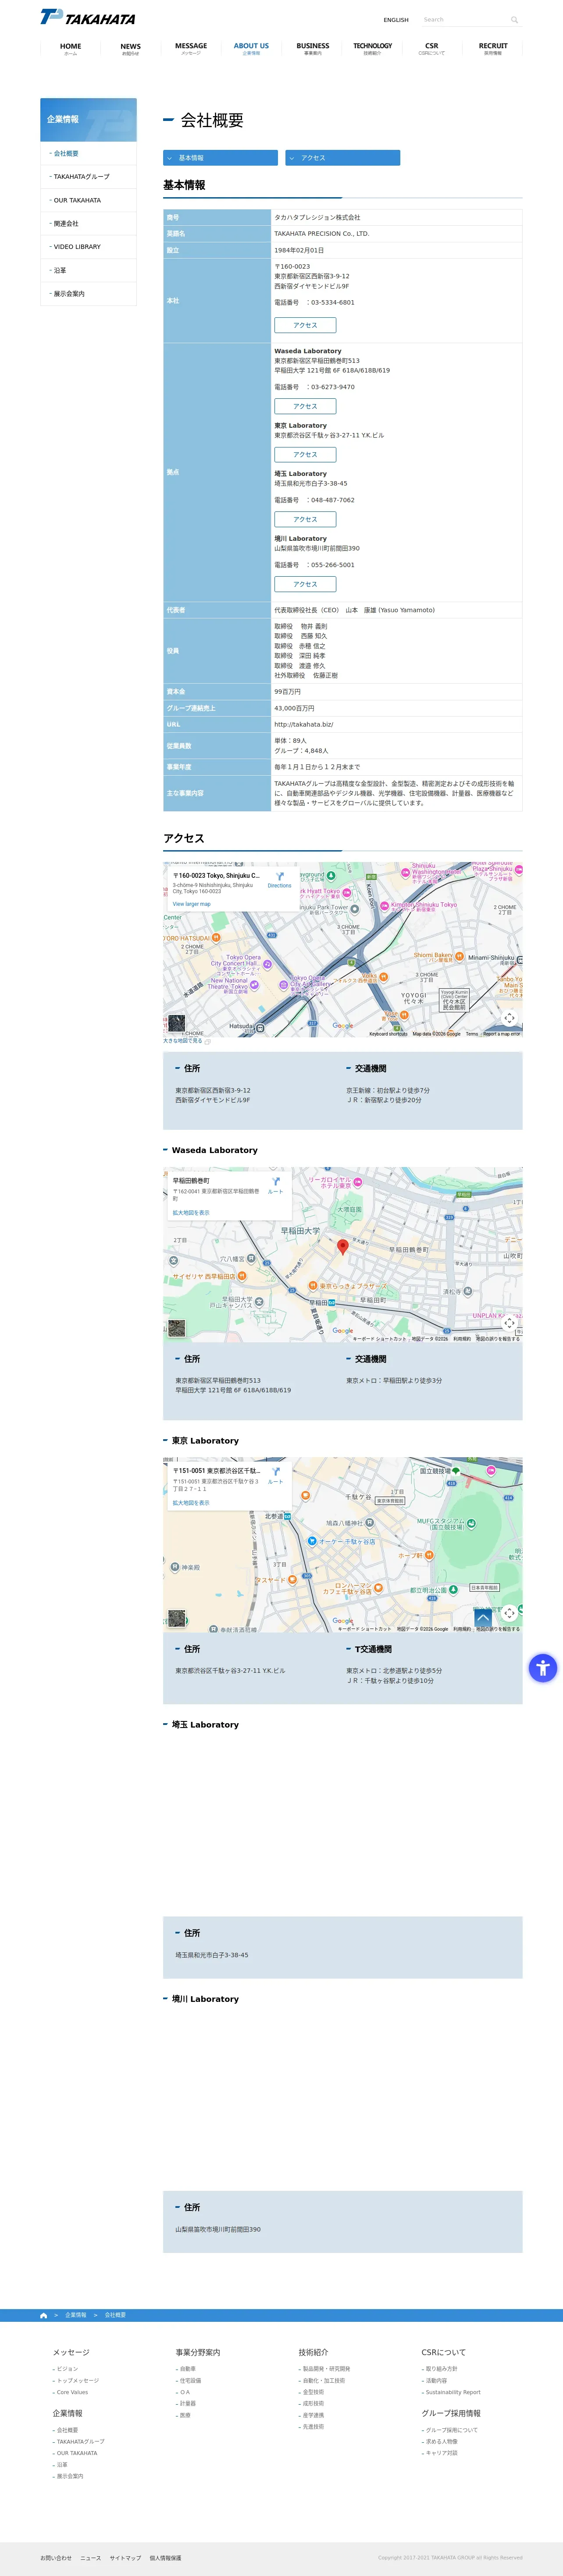Click アクセス button under 本社 address

point(305,325)
